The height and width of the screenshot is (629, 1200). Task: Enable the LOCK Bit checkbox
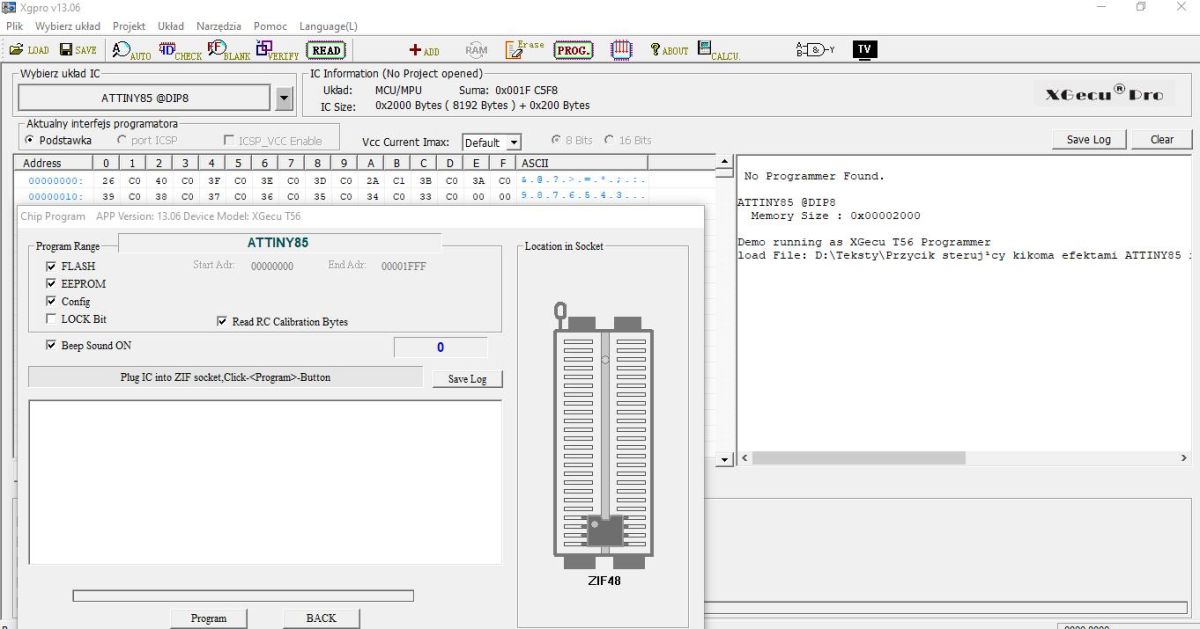point(51,319)
